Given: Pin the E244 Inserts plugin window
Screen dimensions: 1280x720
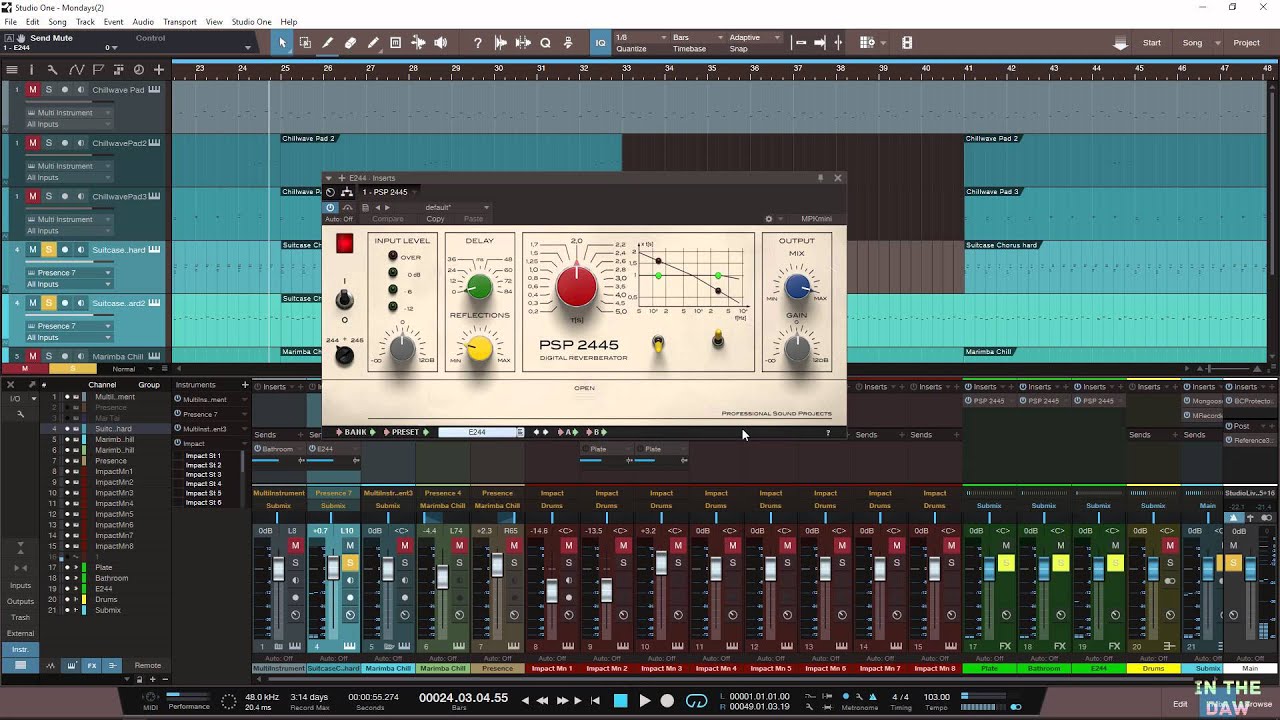Looking at the screenshot, I should tap(820, 178).
